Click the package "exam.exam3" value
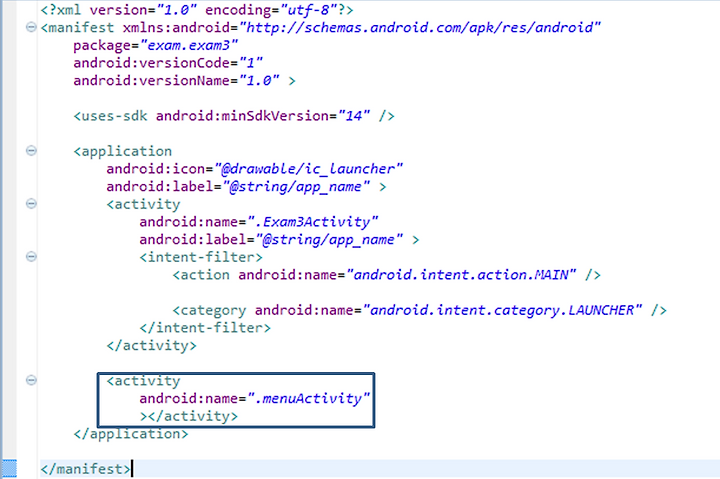 pyautogui.click(x=189, y=45)
